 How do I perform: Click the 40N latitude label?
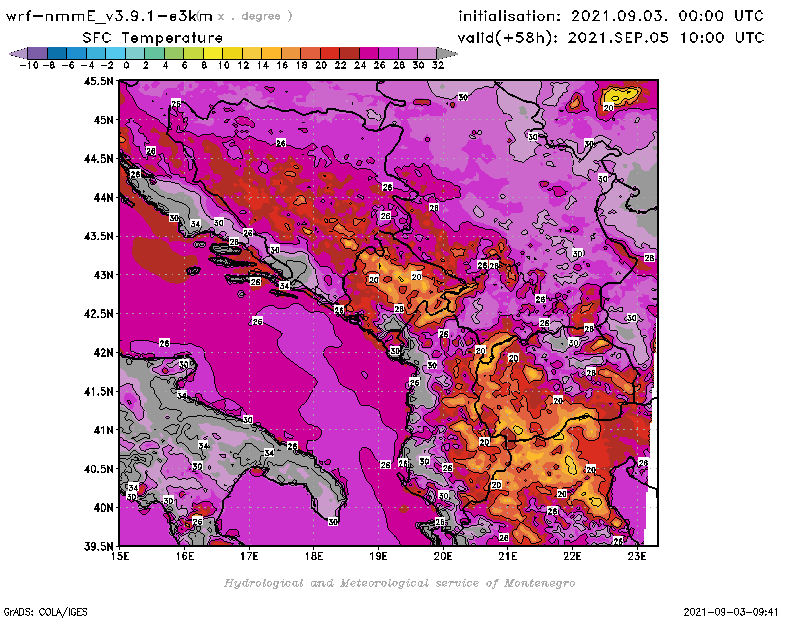(103, 508)
